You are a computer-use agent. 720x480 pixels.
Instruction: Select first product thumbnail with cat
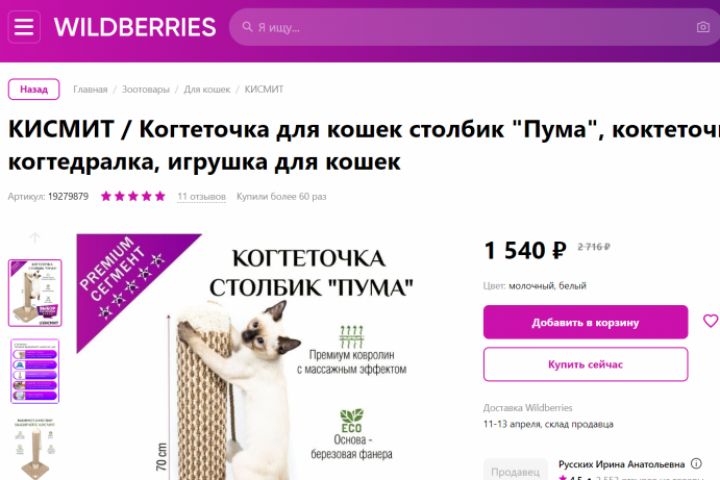(35, 293)
